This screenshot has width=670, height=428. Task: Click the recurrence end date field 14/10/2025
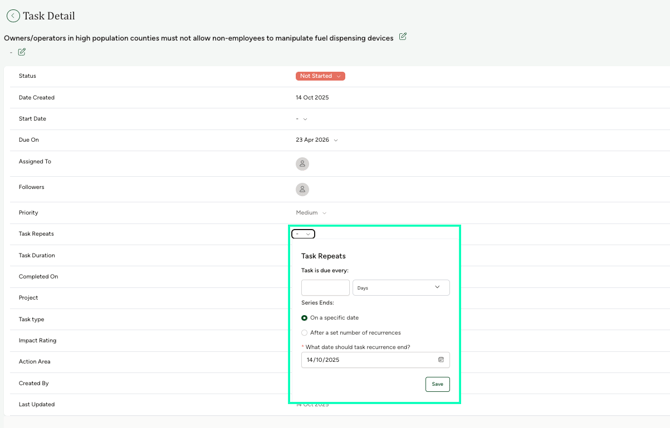(366, 360)
